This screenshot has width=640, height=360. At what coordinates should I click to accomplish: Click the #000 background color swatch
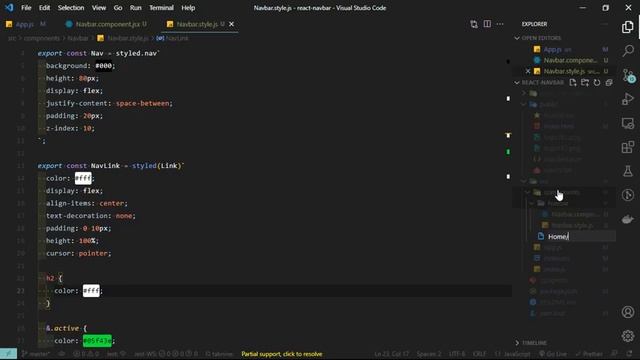point(103,66)
